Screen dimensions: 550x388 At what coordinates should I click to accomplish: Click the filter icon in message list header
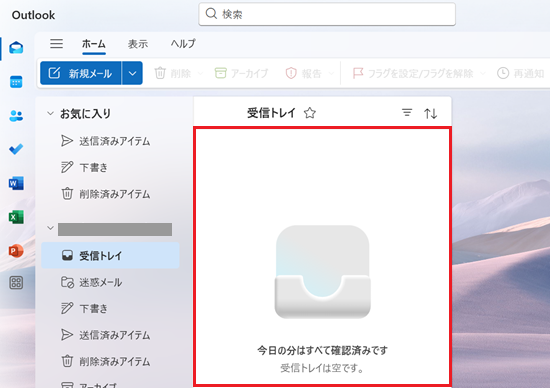click(407, 113)
